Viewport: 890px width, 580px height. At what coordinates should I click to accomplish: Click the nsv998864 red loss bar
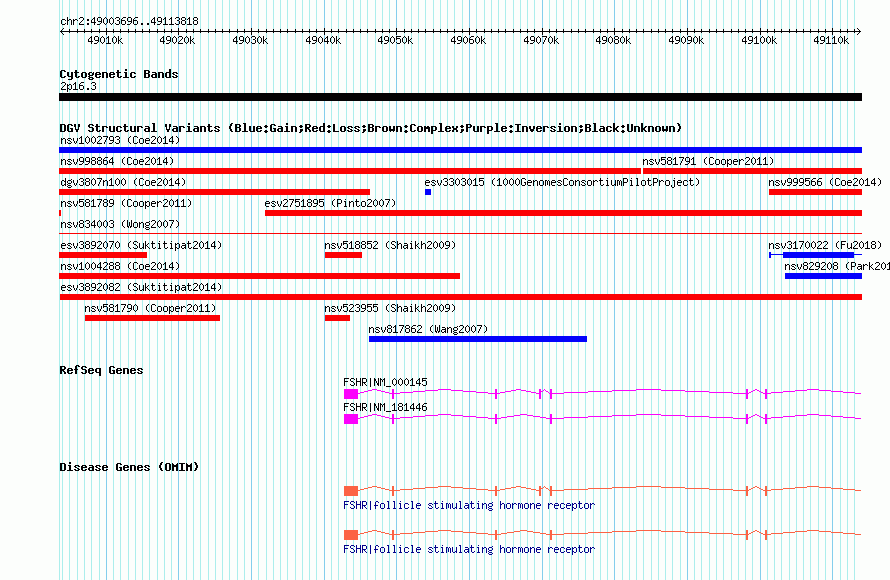[x=350, y=171]
